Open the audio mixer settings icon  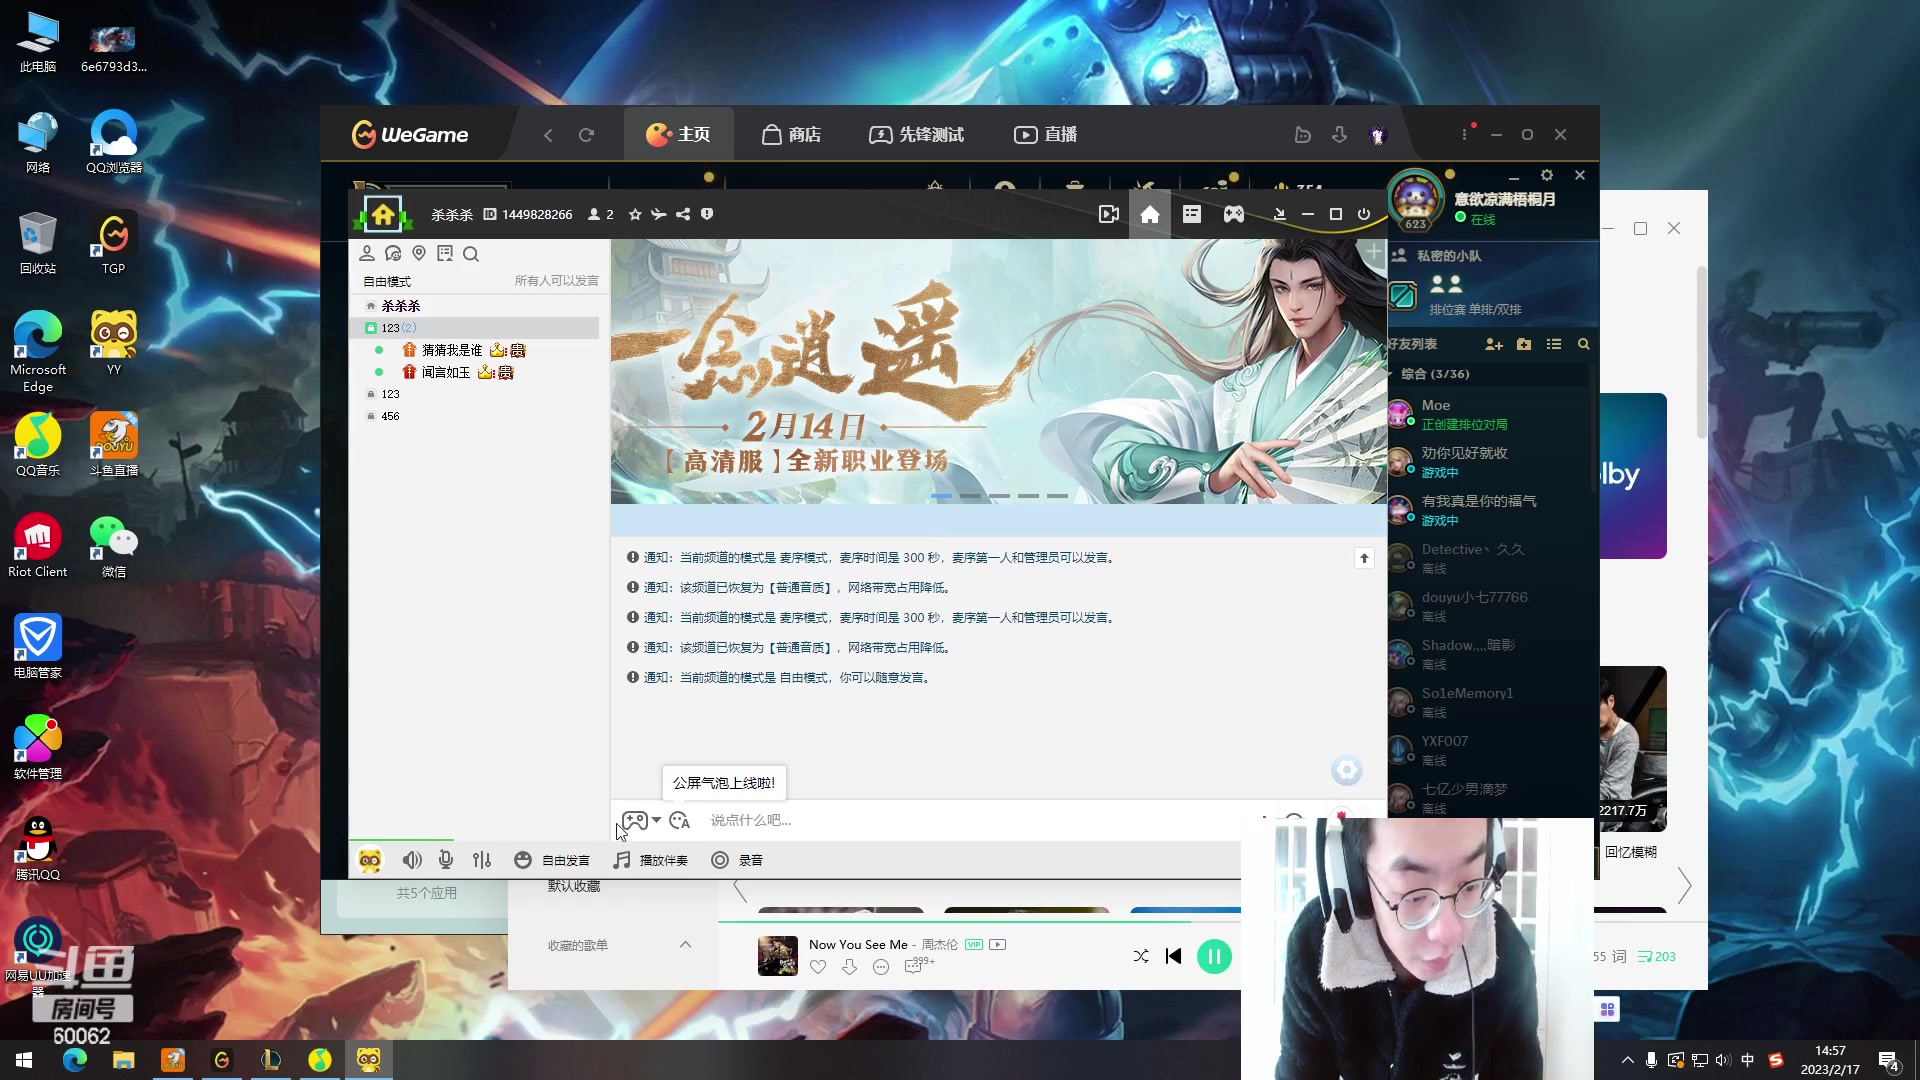[482, 860]
